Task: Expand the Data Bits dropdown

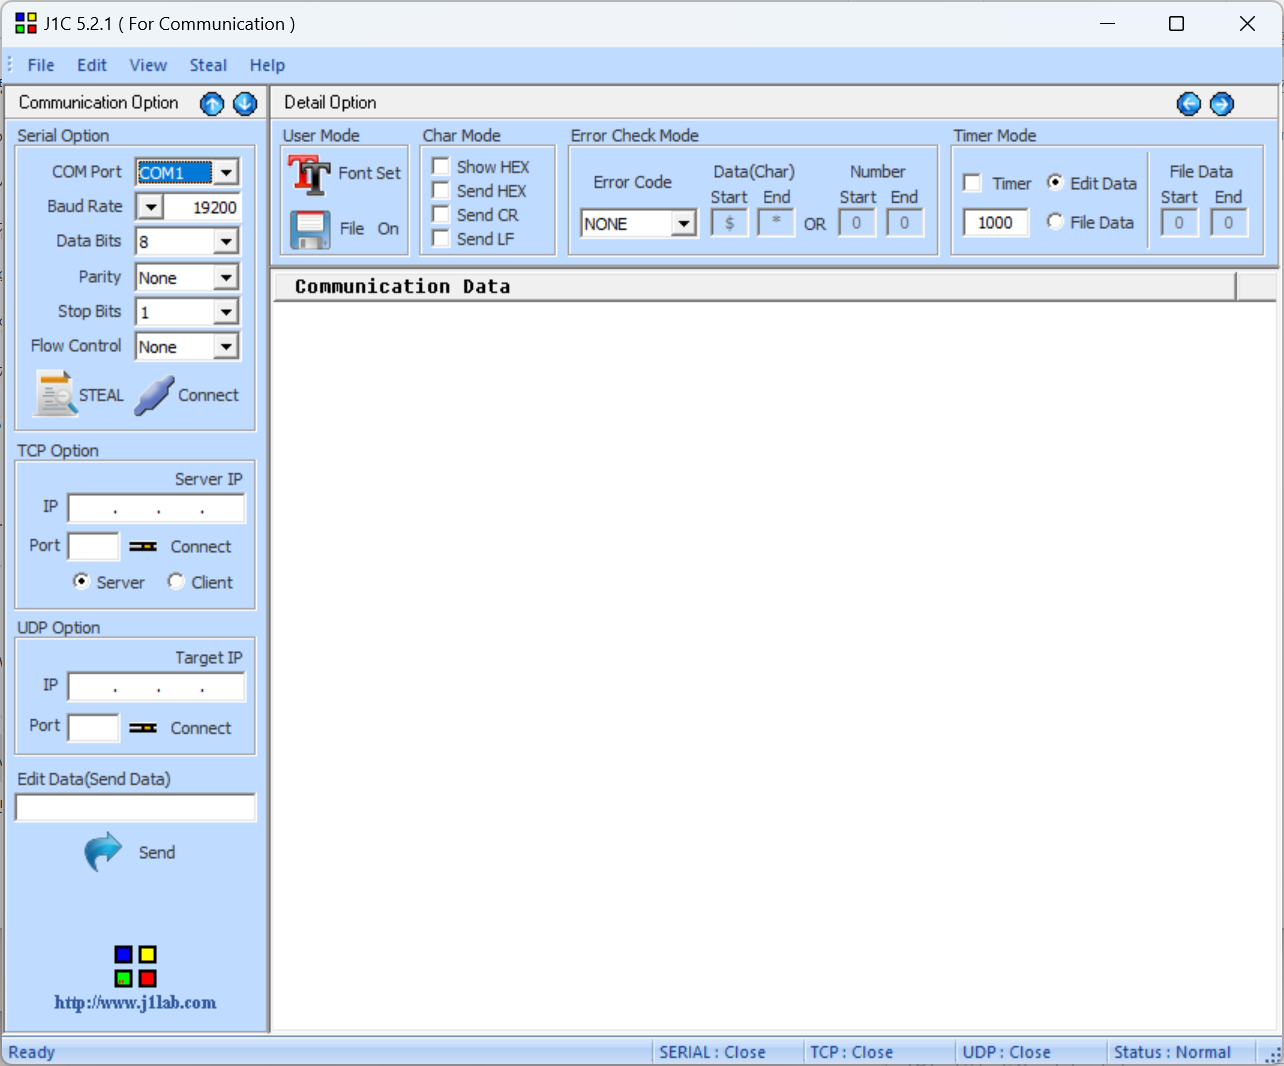Action: pyautogui.click(x=227, y=242)
